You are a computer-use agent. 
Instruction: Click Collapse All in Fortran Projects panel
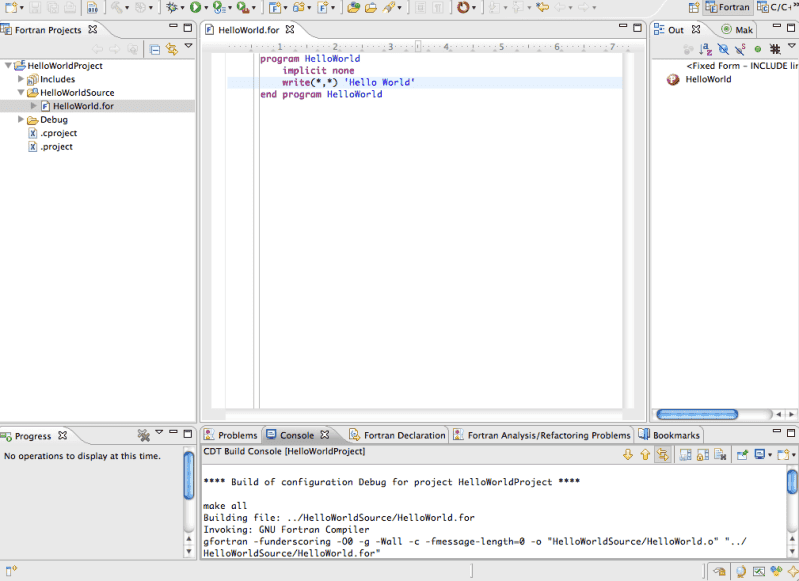[x=155, y=49]
